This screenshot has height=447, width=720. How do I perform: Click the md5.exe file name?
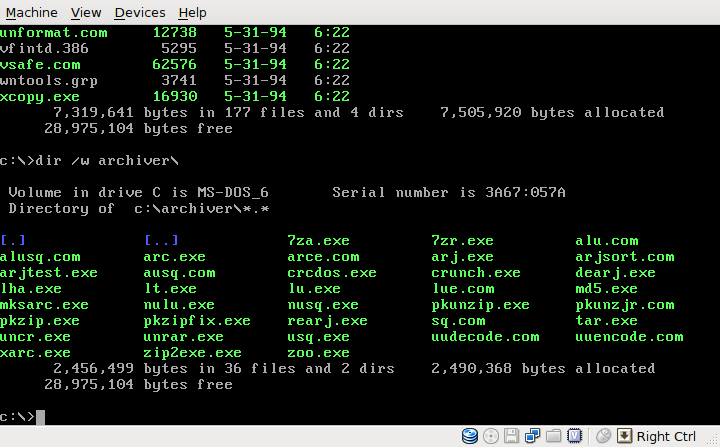point(607,289)
